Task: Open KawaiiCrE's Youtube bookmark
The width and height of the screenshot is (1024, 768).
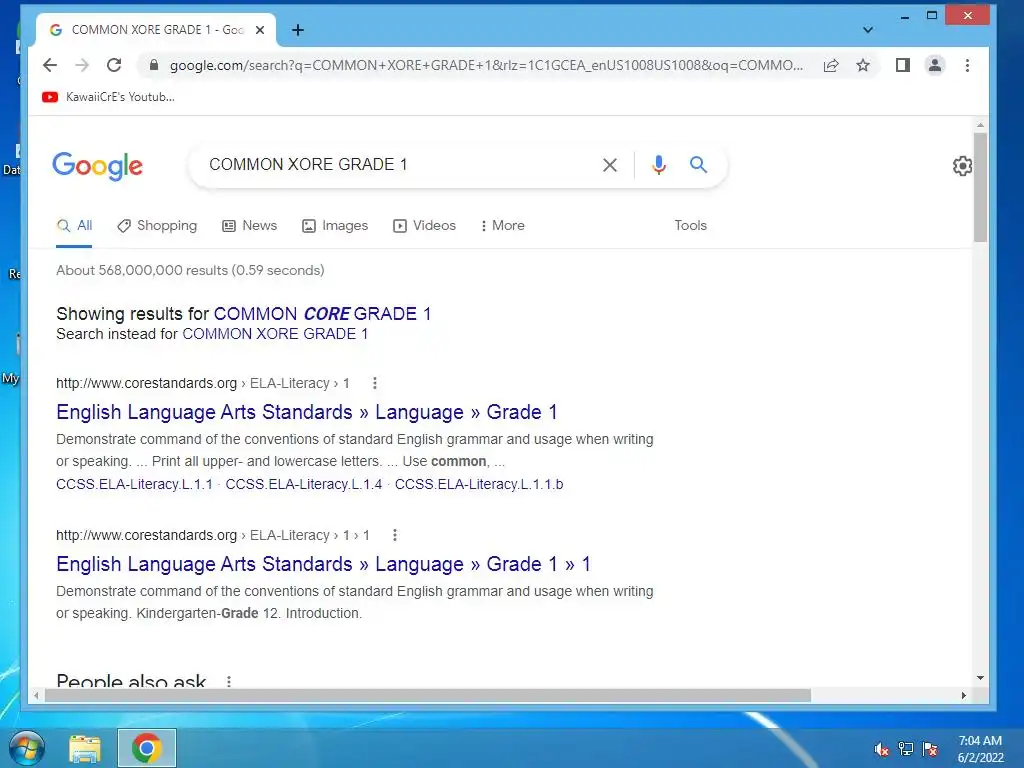Action: click(108, 97)
